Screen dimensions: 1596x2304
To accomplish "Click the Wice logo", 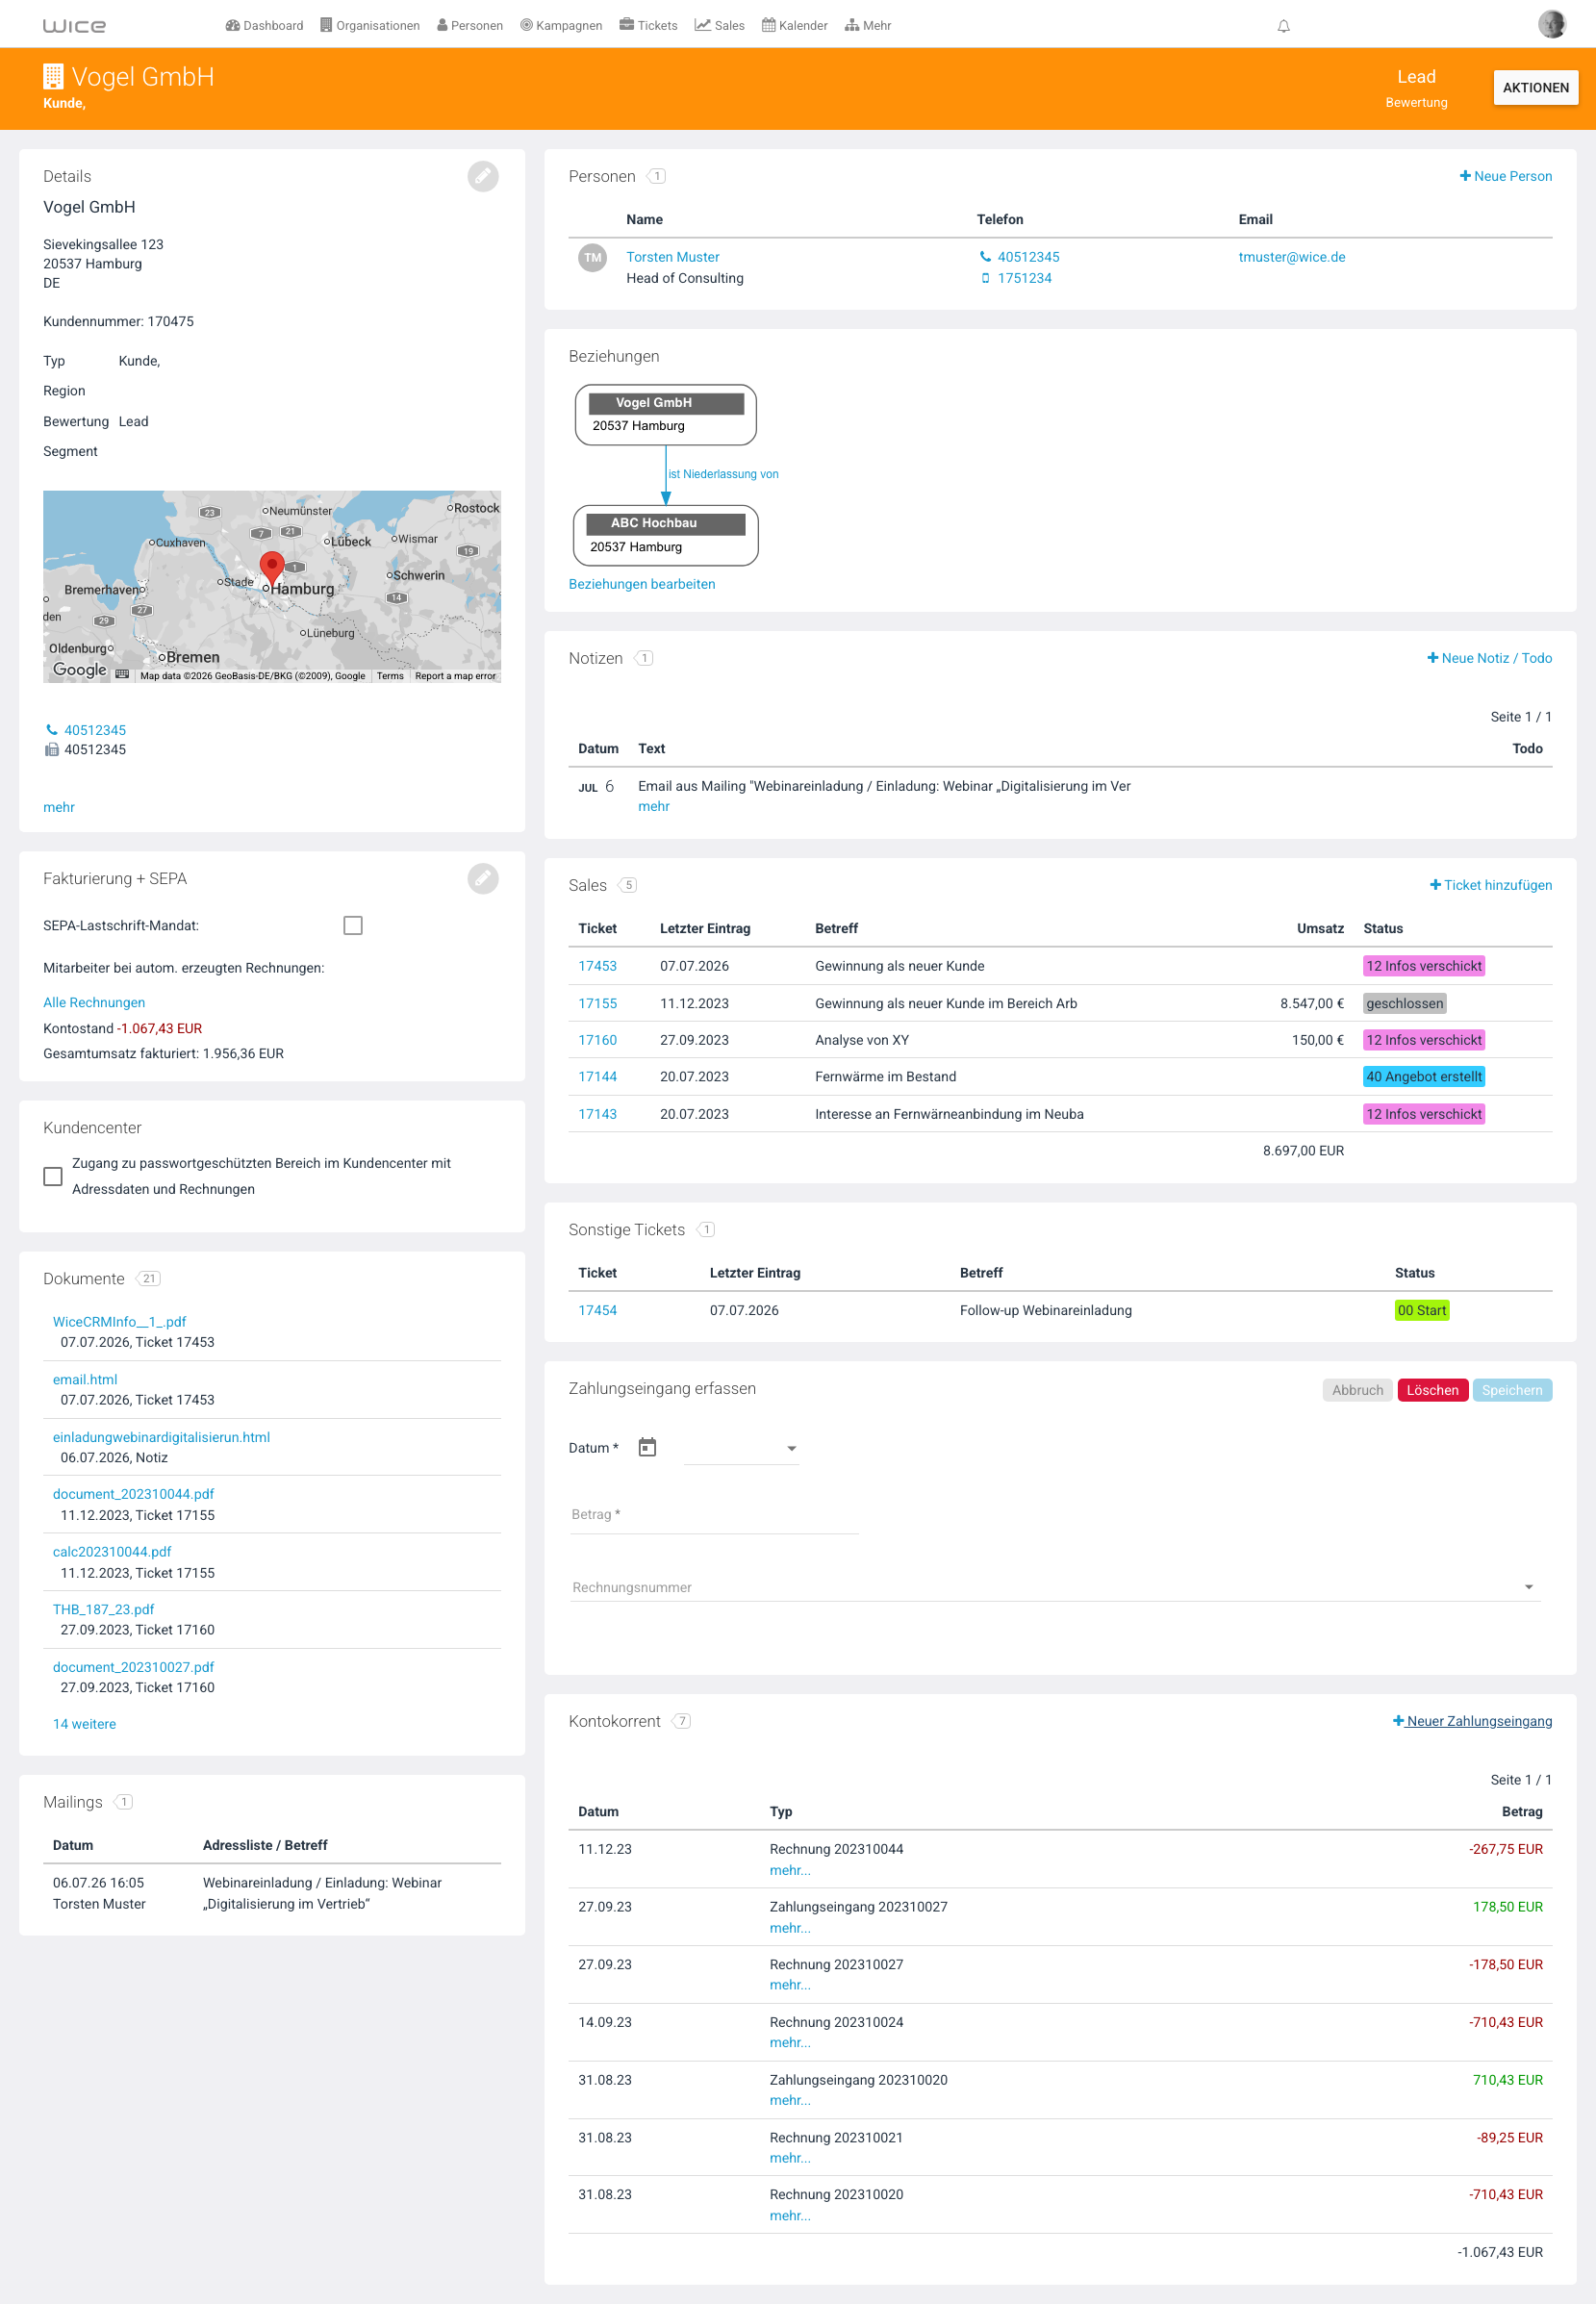I will point(74,26).
